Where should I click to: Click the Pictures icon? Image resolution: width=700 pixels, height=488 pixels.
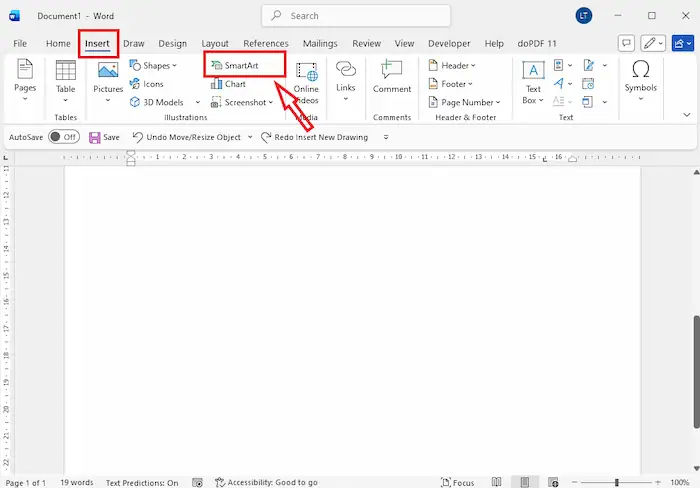pos(108,77)
